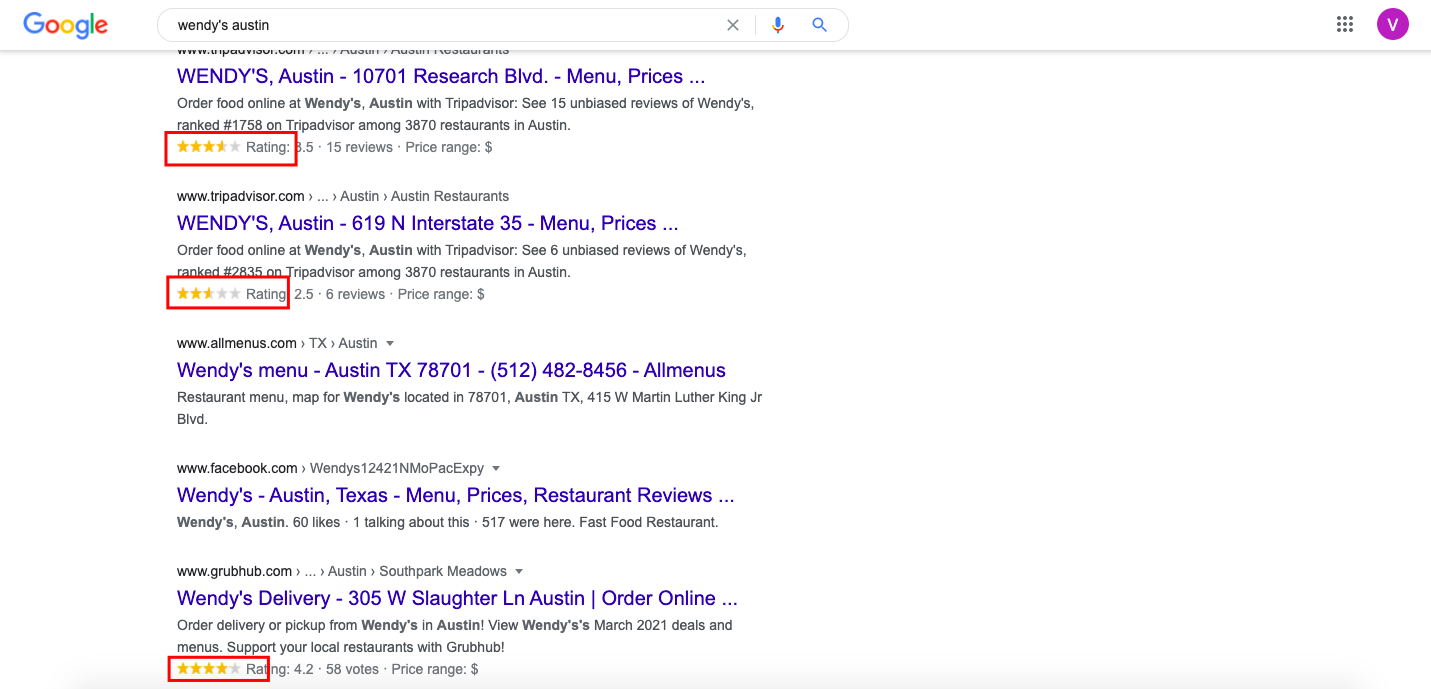Expand the facebook.com result options arrow
1431x689 pixels.
[496, 468]
